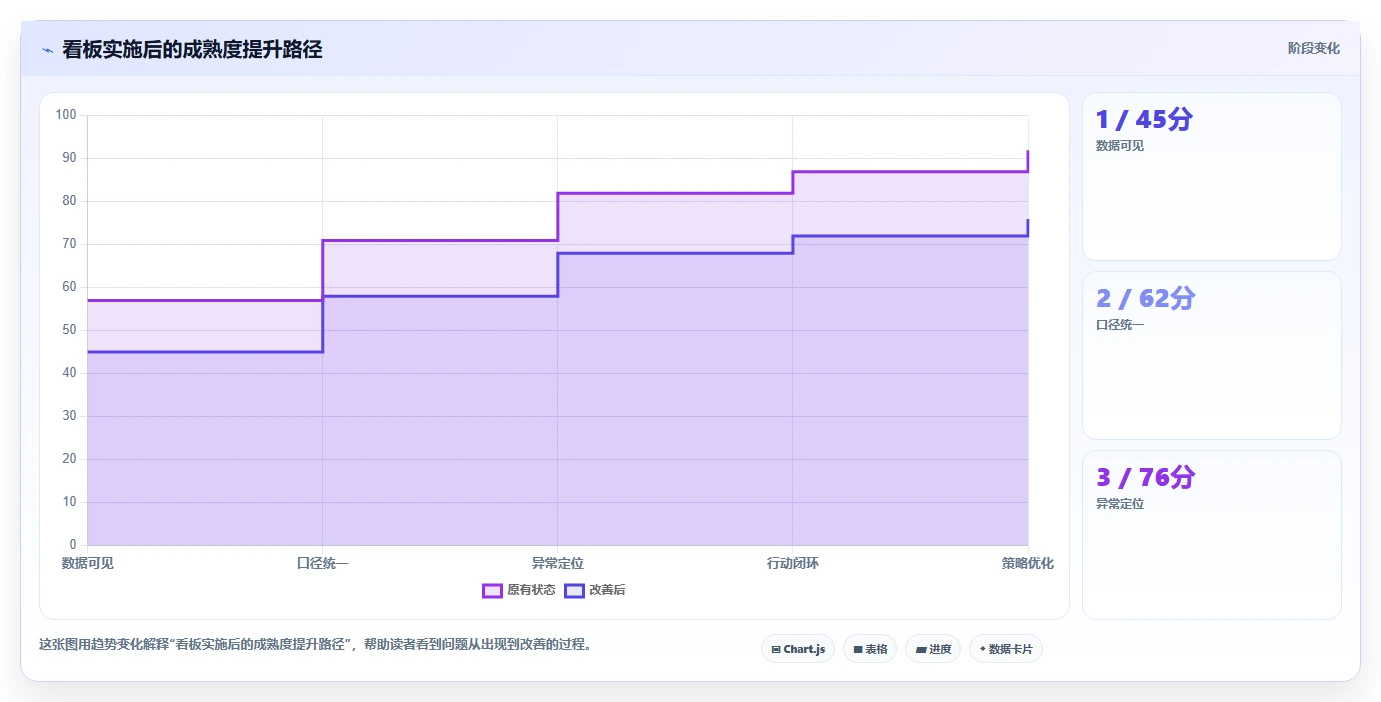Open the 3 / 76分 异常定位 card
Viewport: 1381px width, 702px height.
tap(1212, 535)
